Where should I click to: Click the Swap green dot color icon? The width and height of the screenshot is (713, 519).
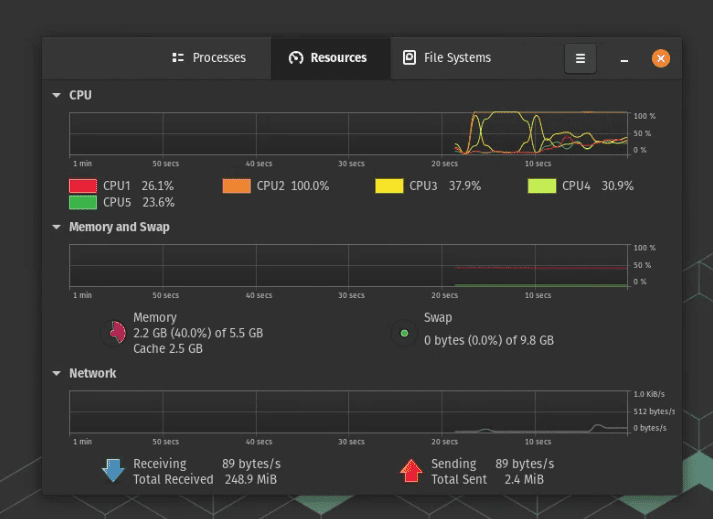click(404, 333)
